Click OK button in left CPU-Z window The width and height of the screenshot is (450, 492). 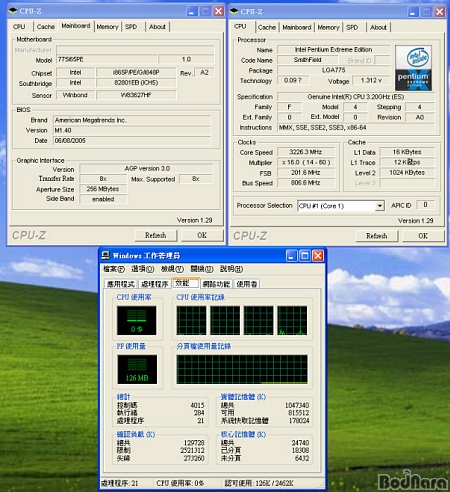coord(202,235)
